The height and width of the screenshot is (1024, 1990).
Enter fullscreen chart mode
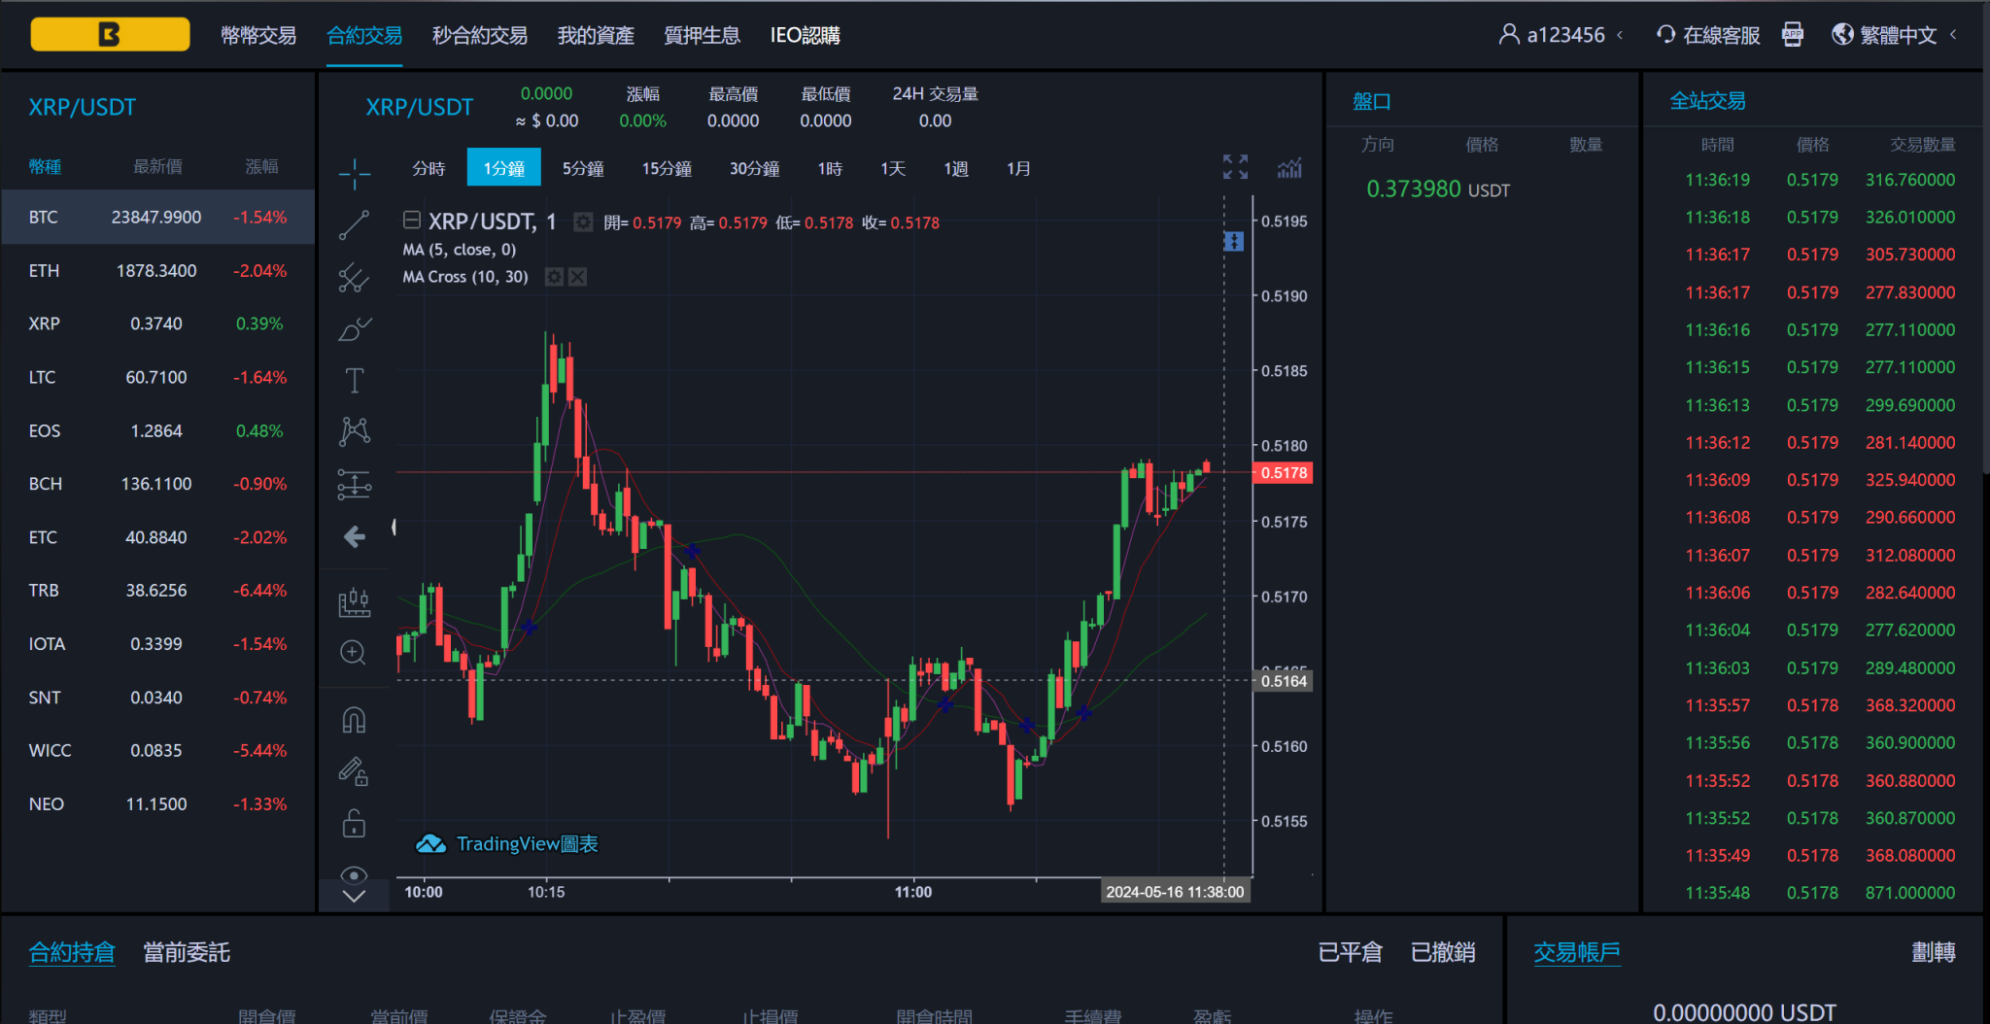(1235, 166)
